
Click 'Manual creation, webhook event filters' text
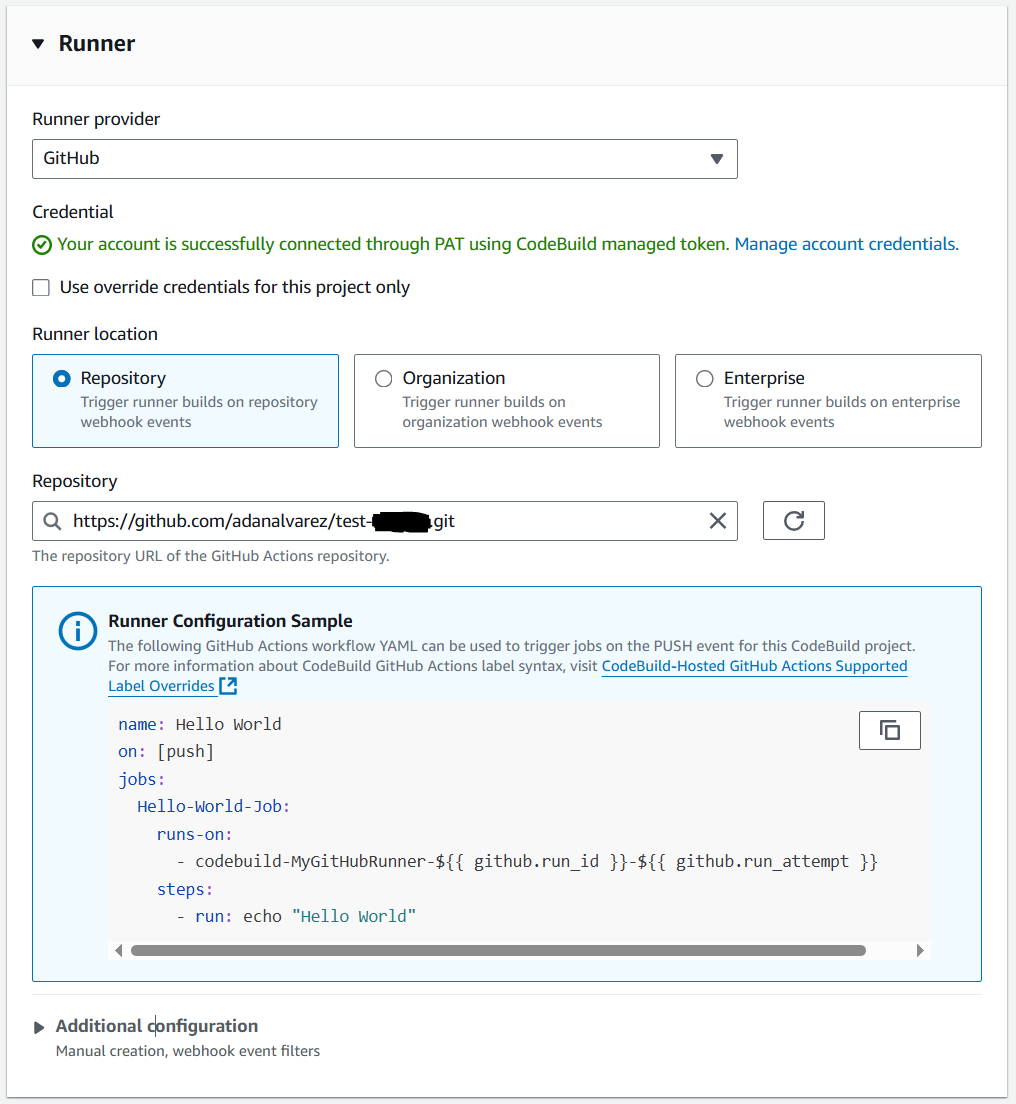pyautogui.click(x=188, y=1051)
